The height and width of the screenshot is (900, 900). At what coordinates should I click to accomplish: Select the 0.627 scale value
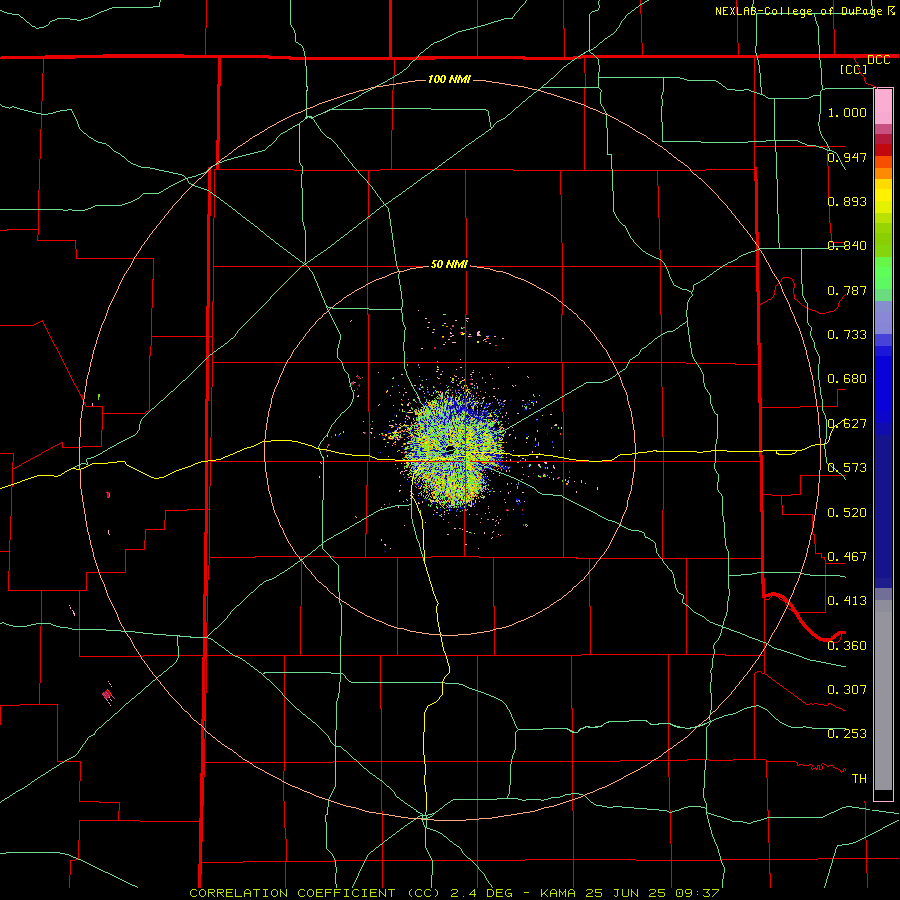pyautogui.click(x=847, y=424)
